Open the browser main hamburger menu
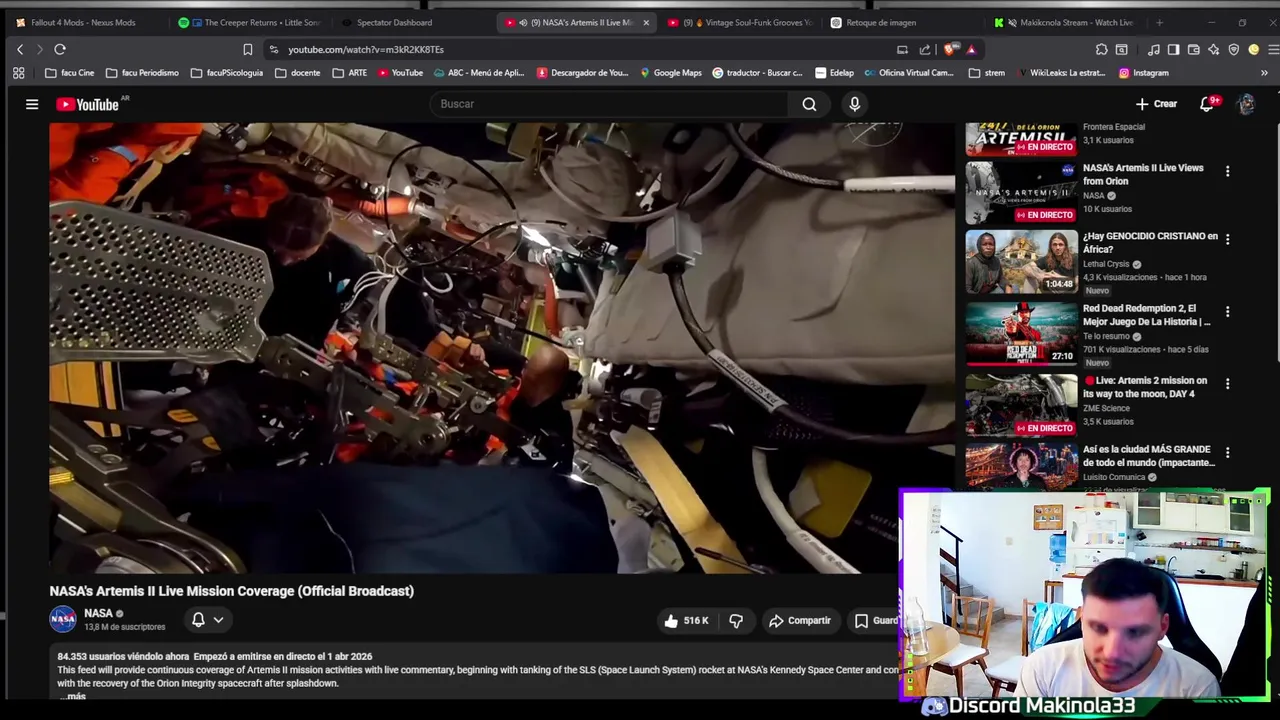The height and width of the screenshot is (720, 1280). [1272, 49]
